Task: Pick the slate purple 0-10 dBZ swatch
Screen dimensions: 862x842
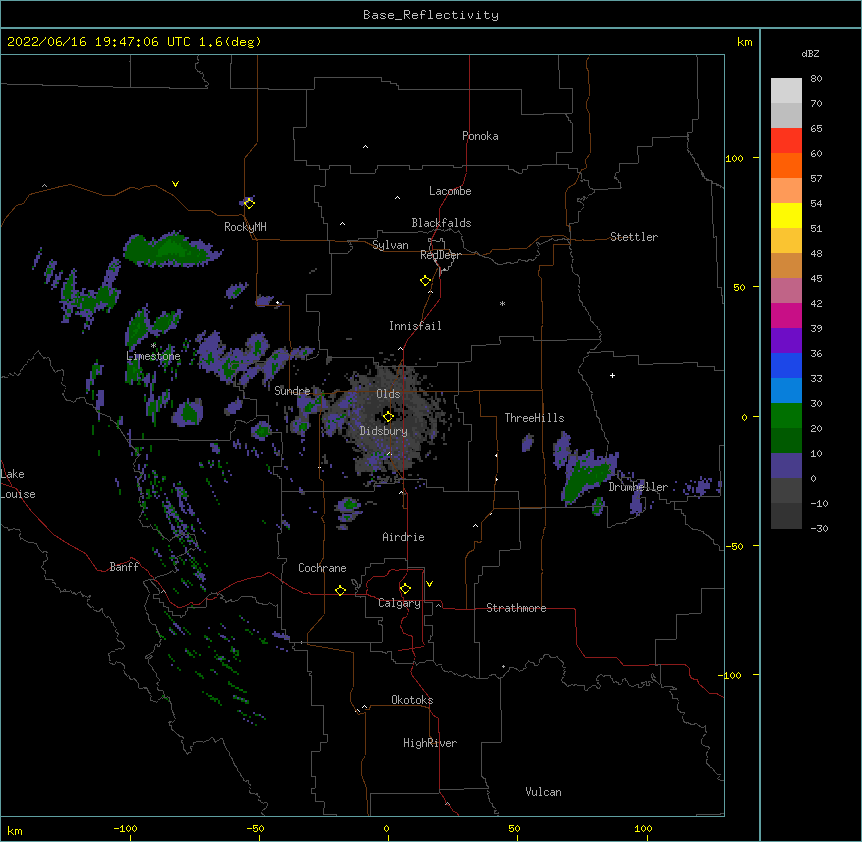Action: tap(786, 466)
